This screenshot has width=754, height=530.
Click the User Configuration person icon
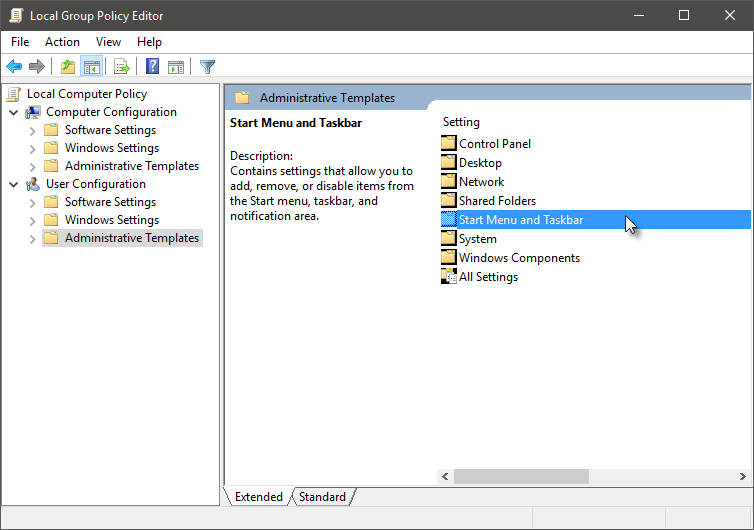33,184
